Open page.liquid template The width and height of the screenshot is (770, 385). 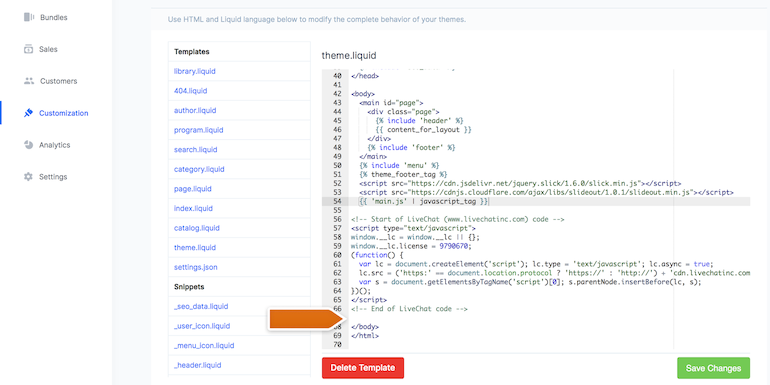tap(192, 189)
